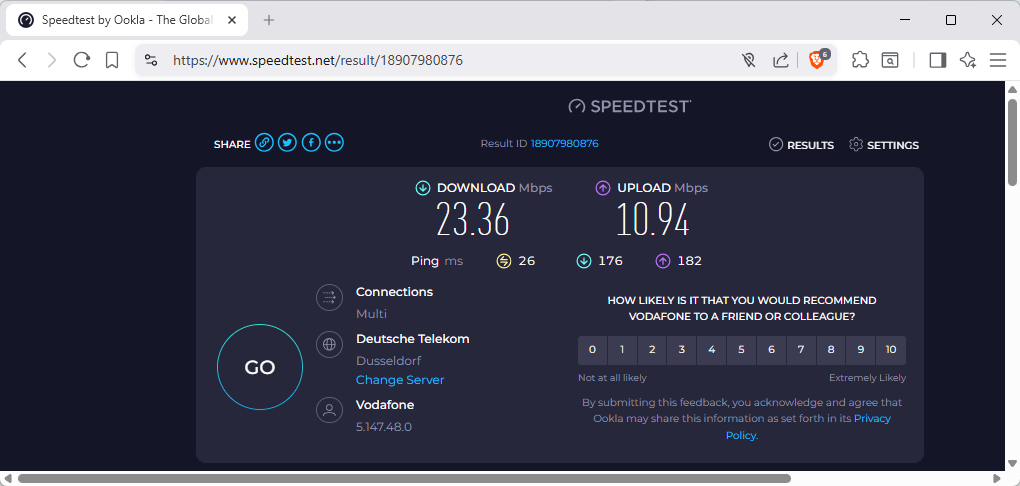This screenshot has height=486, width=1020.
Task: Open the browser hamburger menu
Action: [x=997, y=60]
